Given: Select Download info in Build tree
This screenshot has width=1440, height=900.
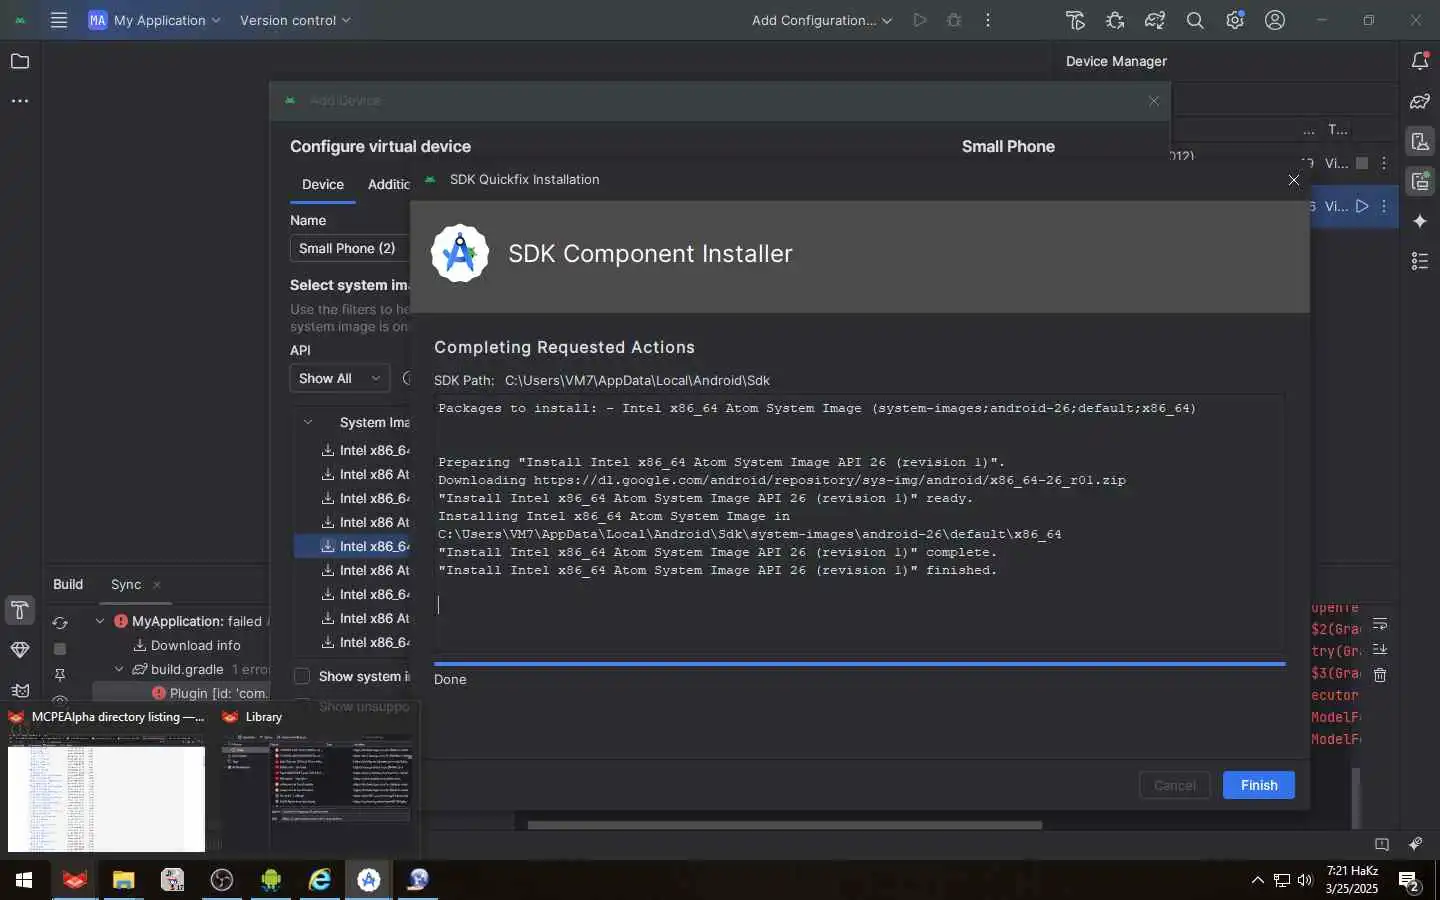Looking at the screenshot, I should tap(195, 645).
